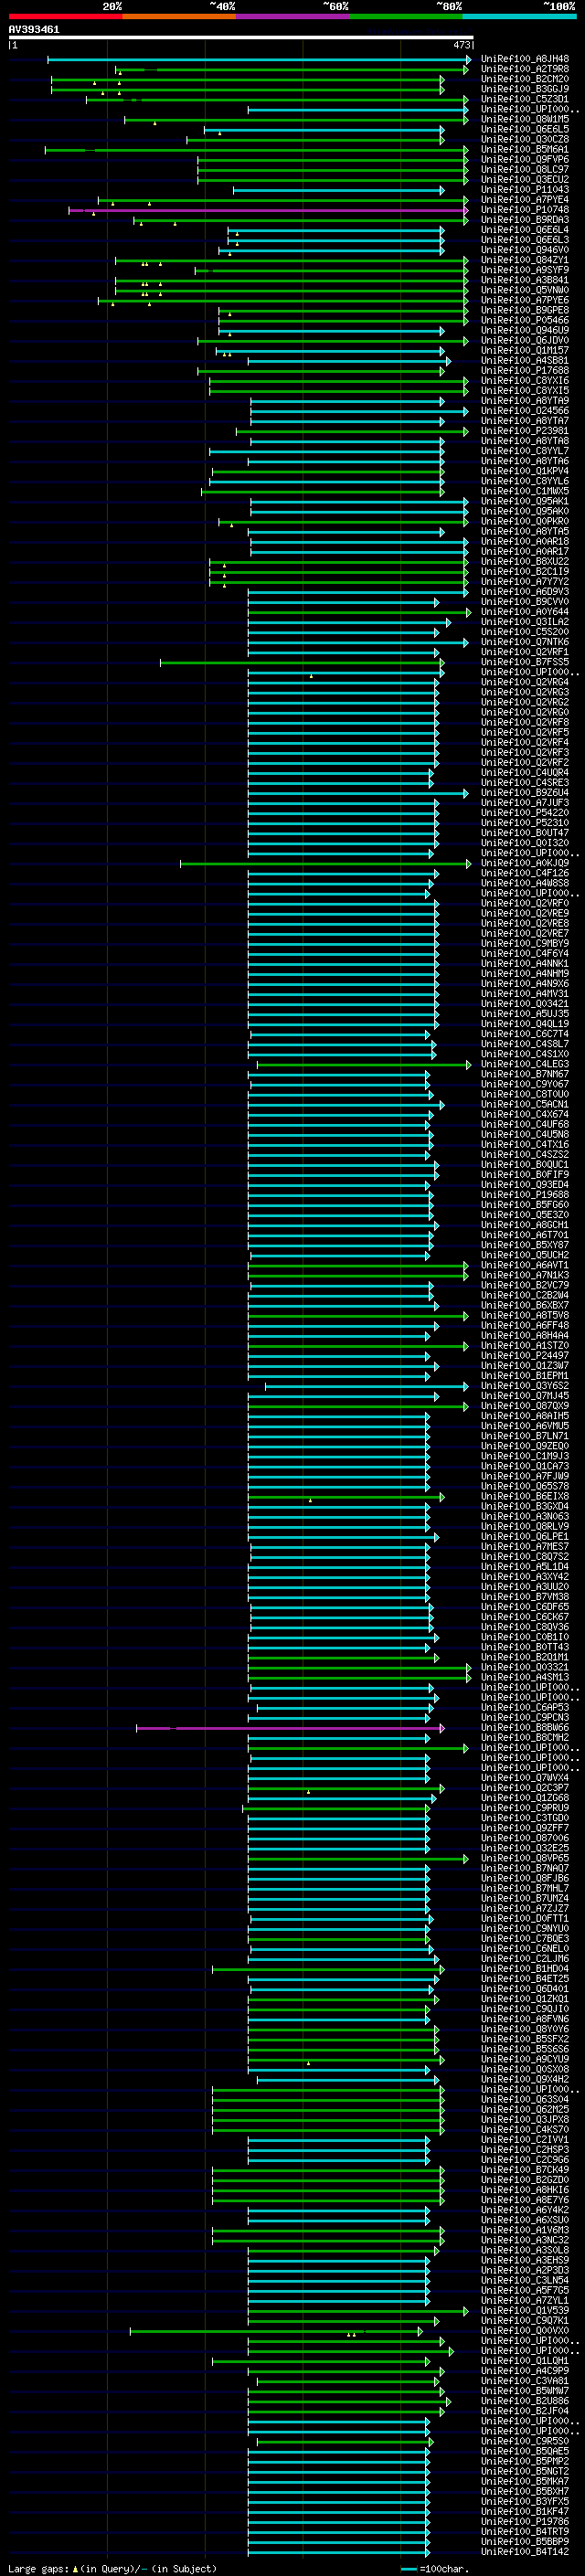Viewport: 585px width, 2576px height.
Task: Select hit label UniRef100_Q03321
Action: 525,1667
